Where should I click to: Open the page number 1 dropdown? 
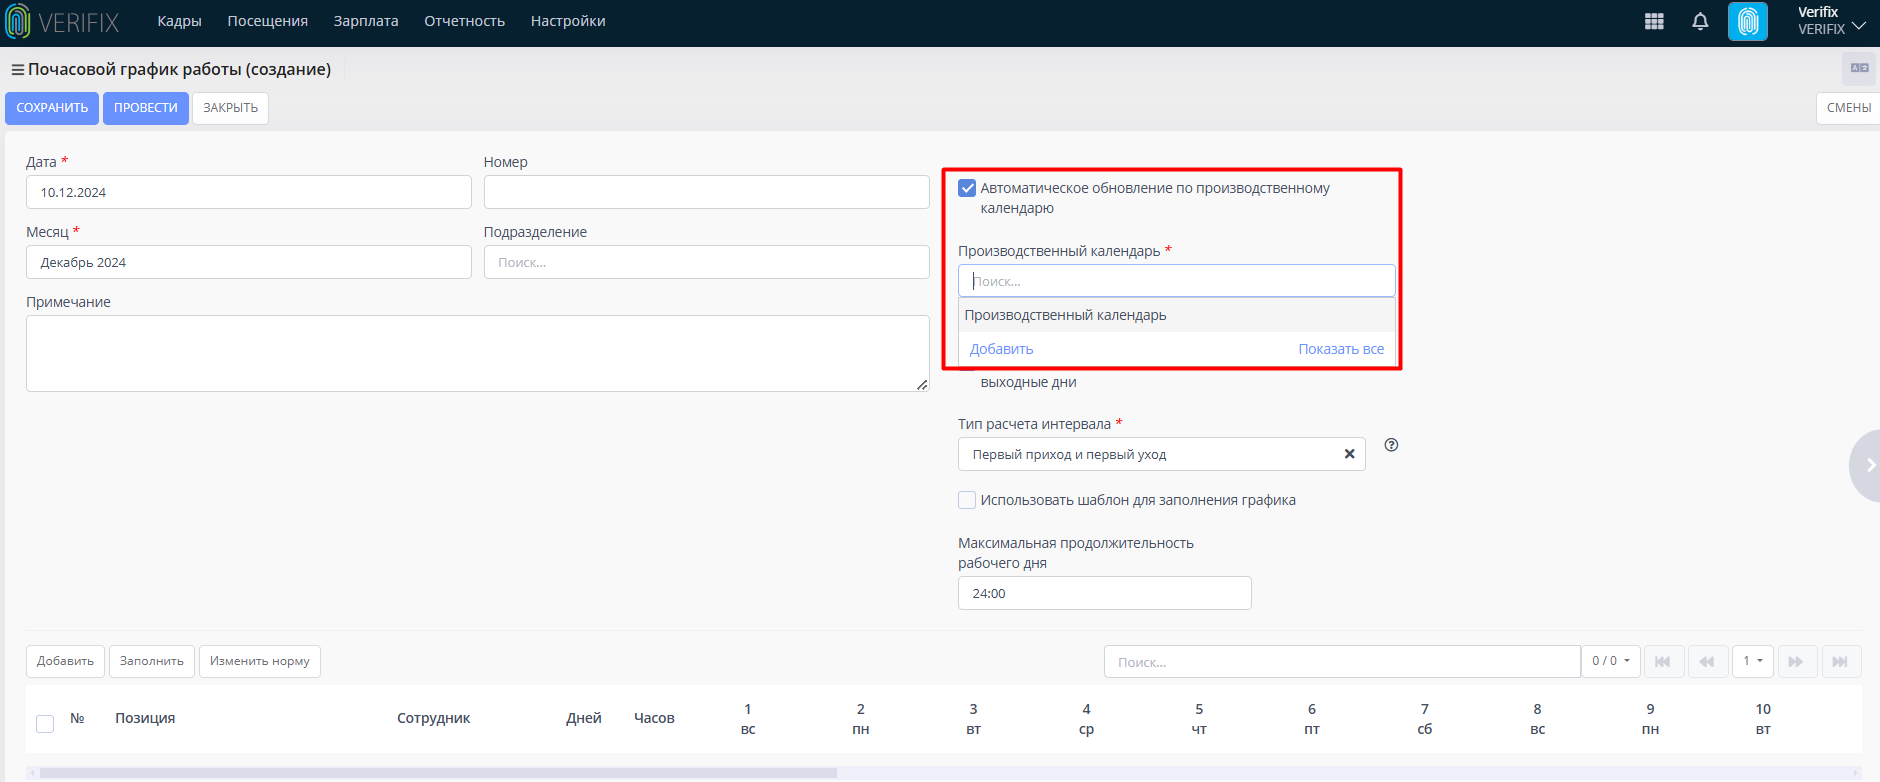tap(1753, 661)
